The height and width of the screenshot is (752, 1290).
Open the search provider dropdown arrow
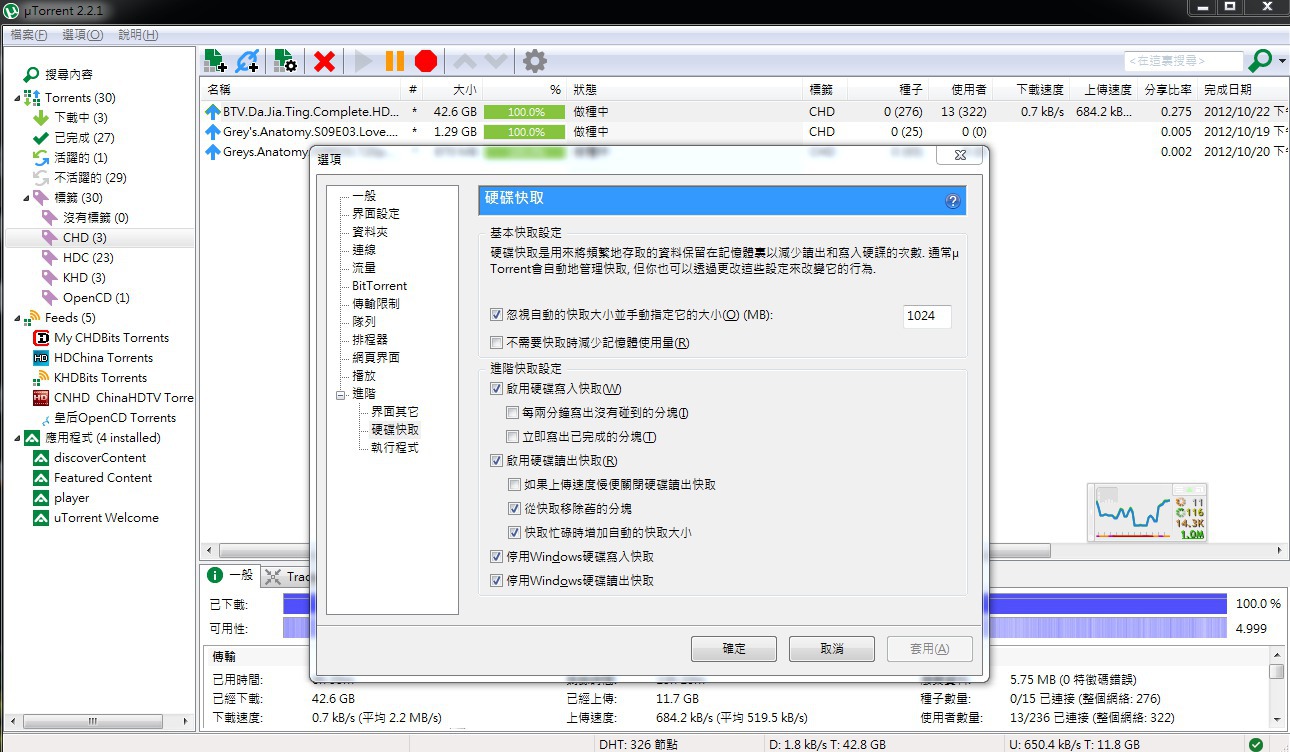coord(1281,61)
